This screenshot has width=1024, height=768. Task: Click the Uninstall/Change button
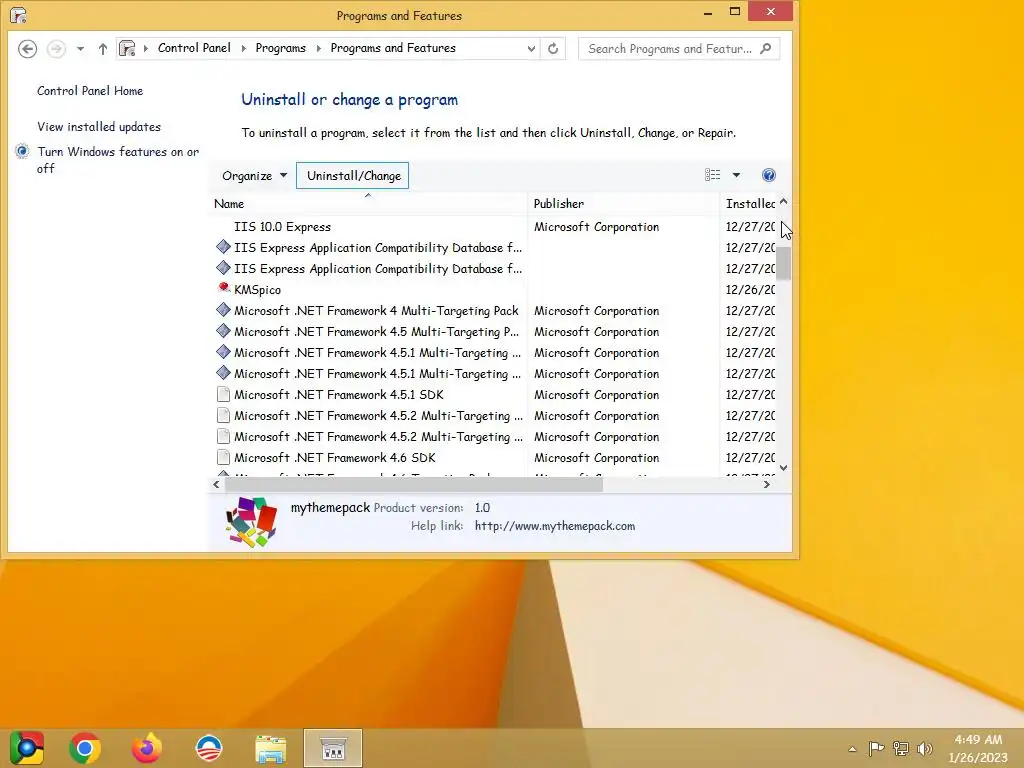pos(353,176)
